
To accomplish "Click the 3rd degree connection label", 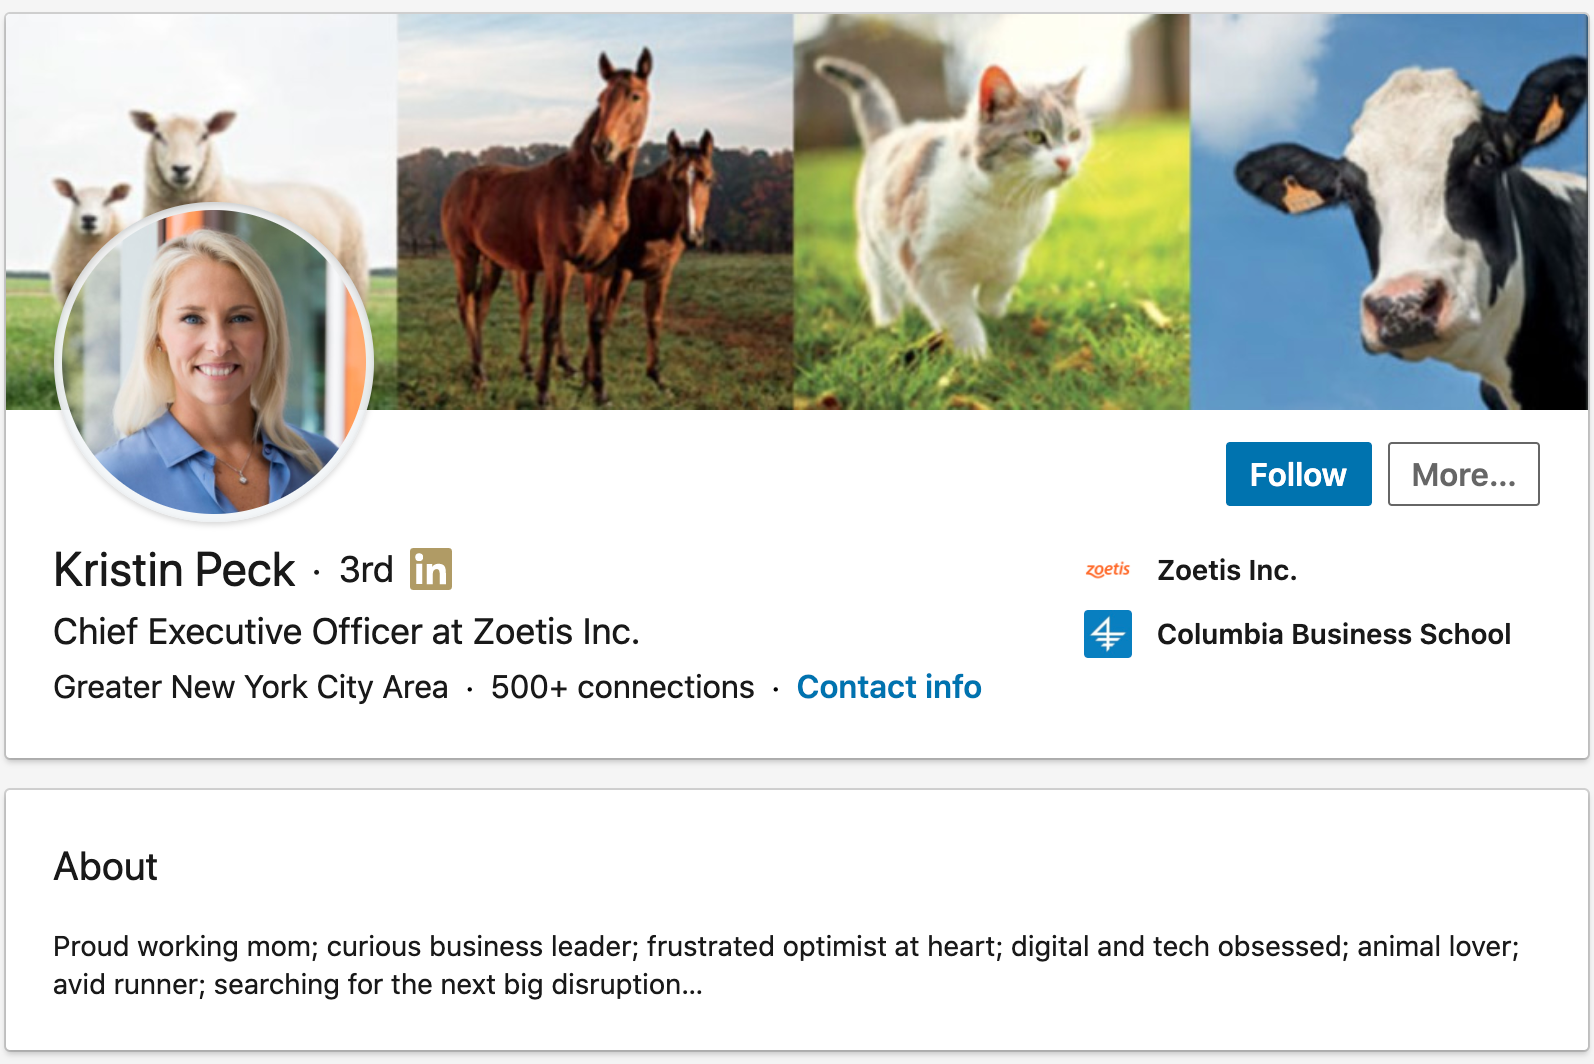I will tap(366, 570).
